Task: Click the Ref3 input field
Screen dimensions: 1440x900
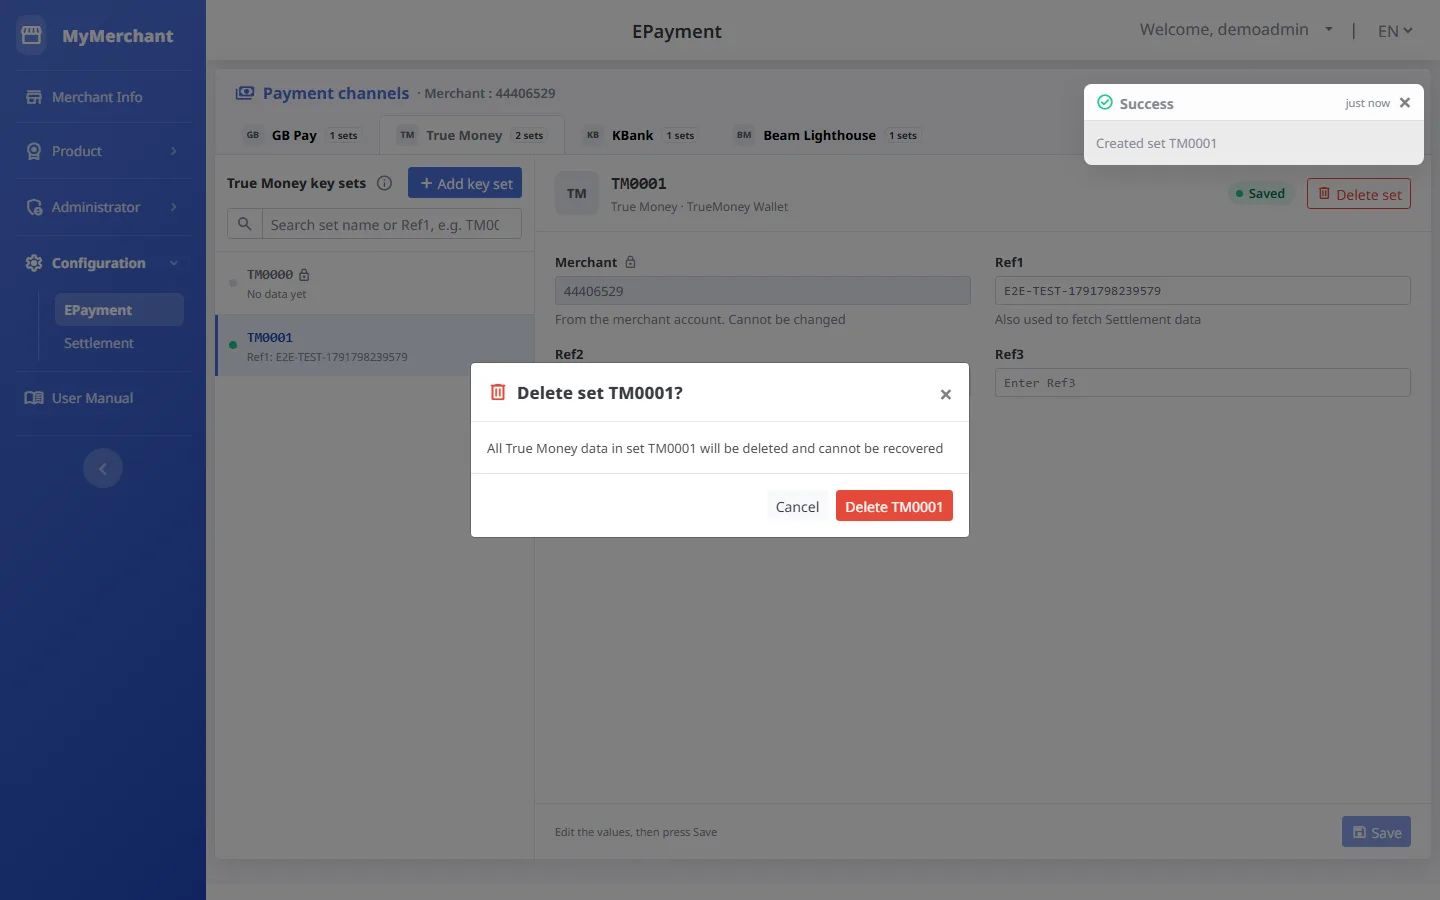Action: click(1203, 383)
